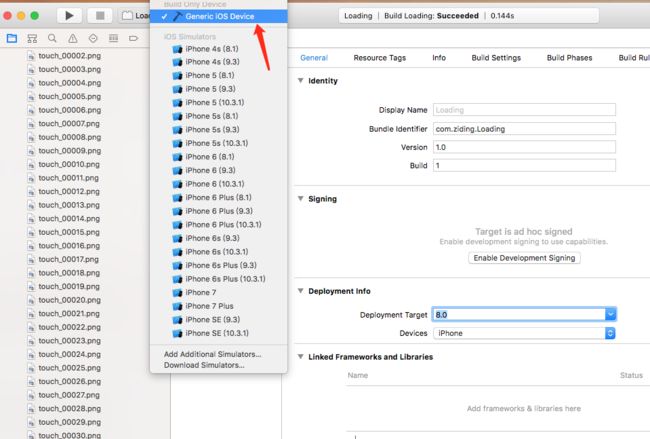
Task: Select Generic iOS Device in device menu
Action: [218, 16]
